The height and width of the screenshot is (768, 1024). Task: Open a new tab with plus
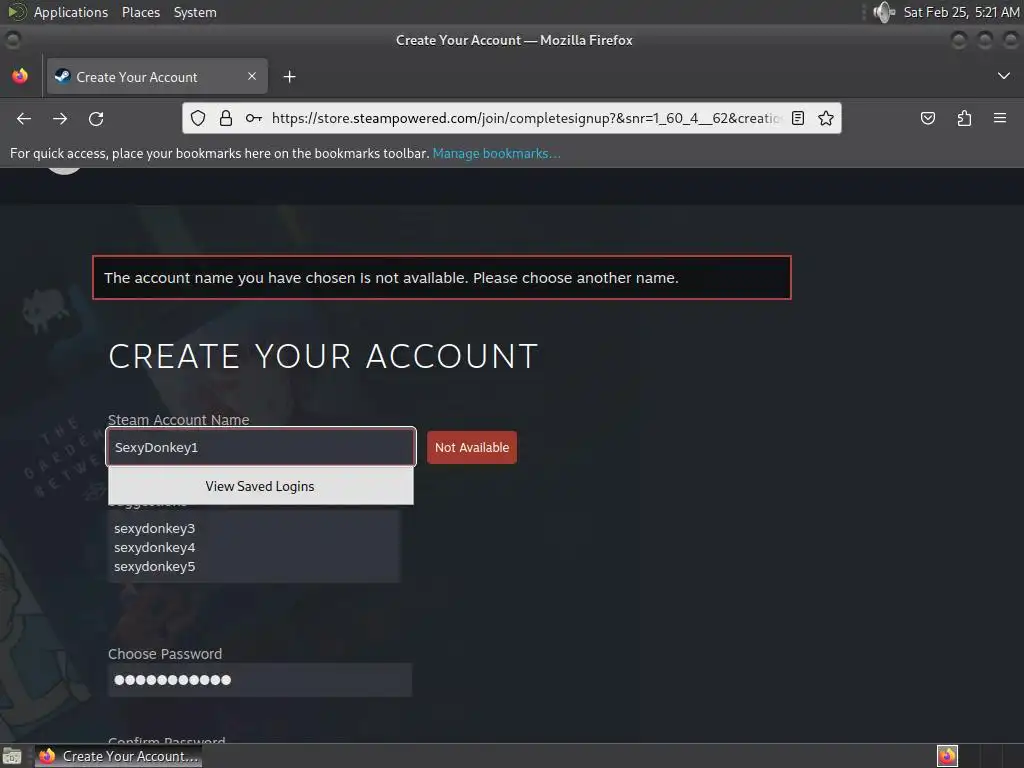(x=289, y=77)
